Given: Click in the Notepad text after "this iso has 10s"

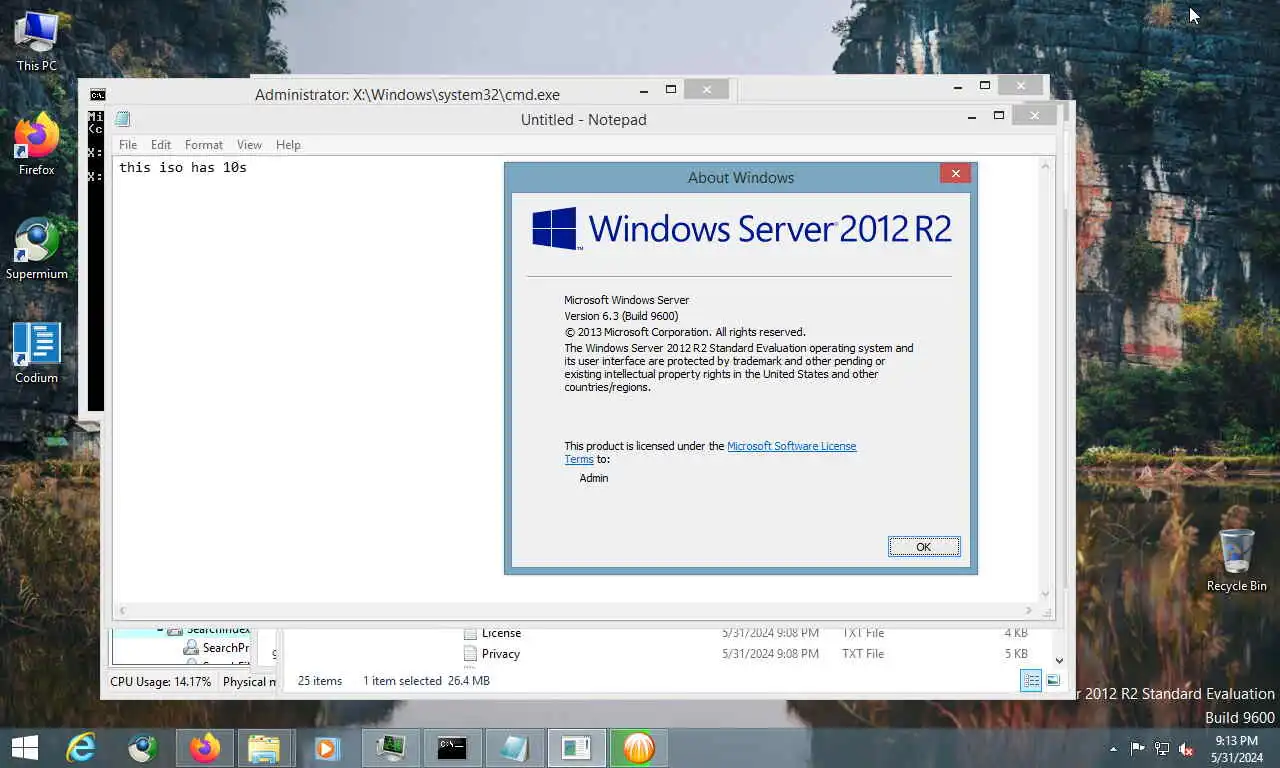Looking at the screenshot, I should pos(248,168).
